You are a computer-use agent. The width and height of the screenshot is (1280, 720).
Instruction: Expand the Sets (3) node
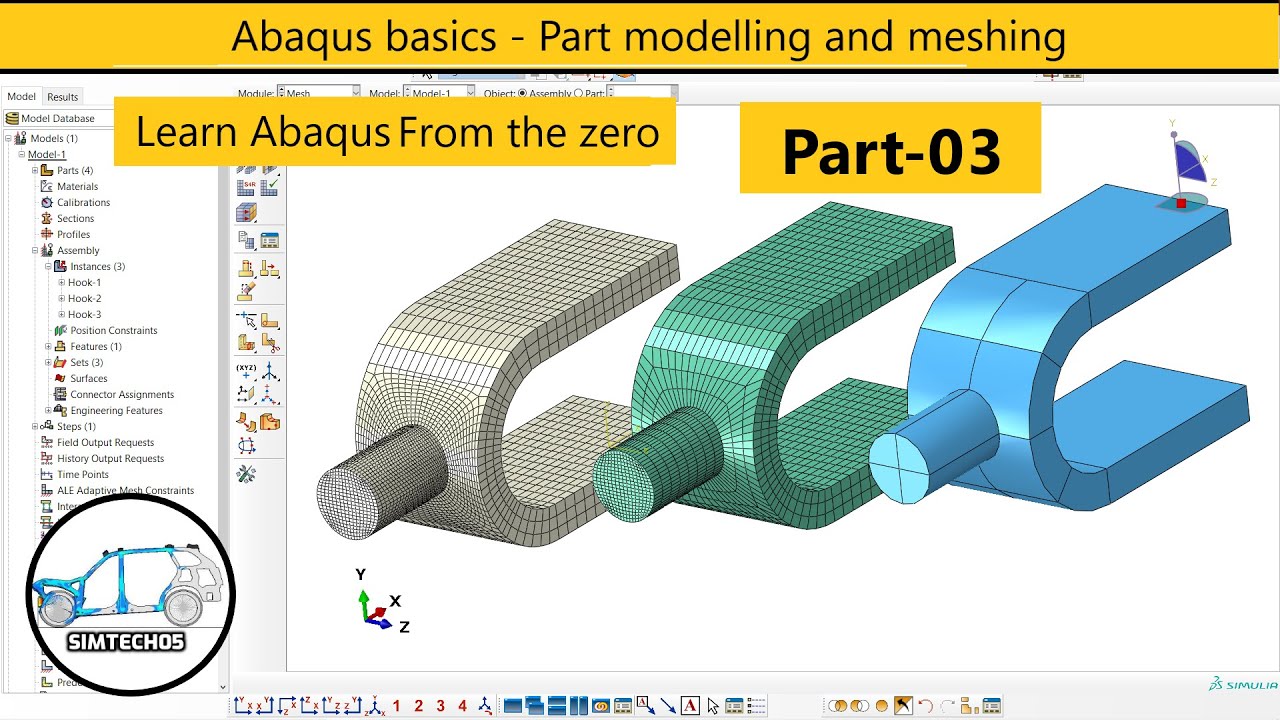pos(48,362)
